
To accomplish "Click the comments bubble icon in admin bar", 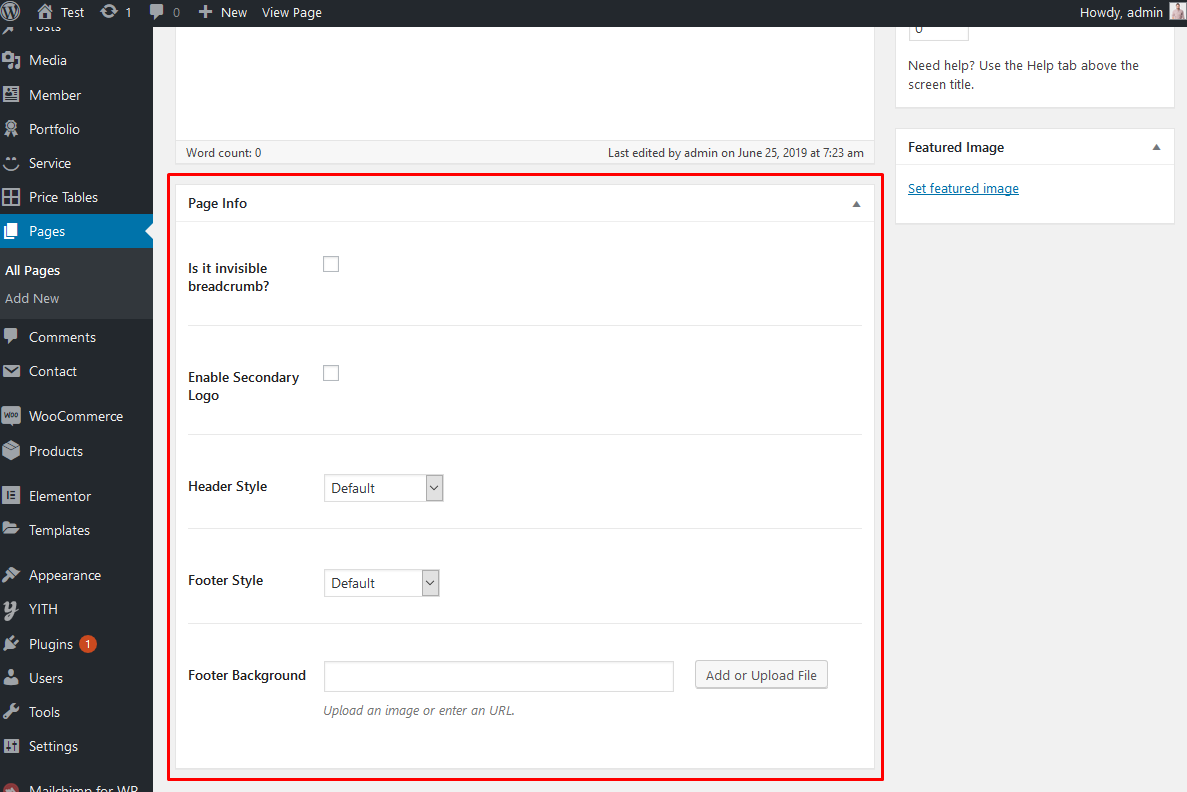I will pyautogui.click(x=157, y=12).
